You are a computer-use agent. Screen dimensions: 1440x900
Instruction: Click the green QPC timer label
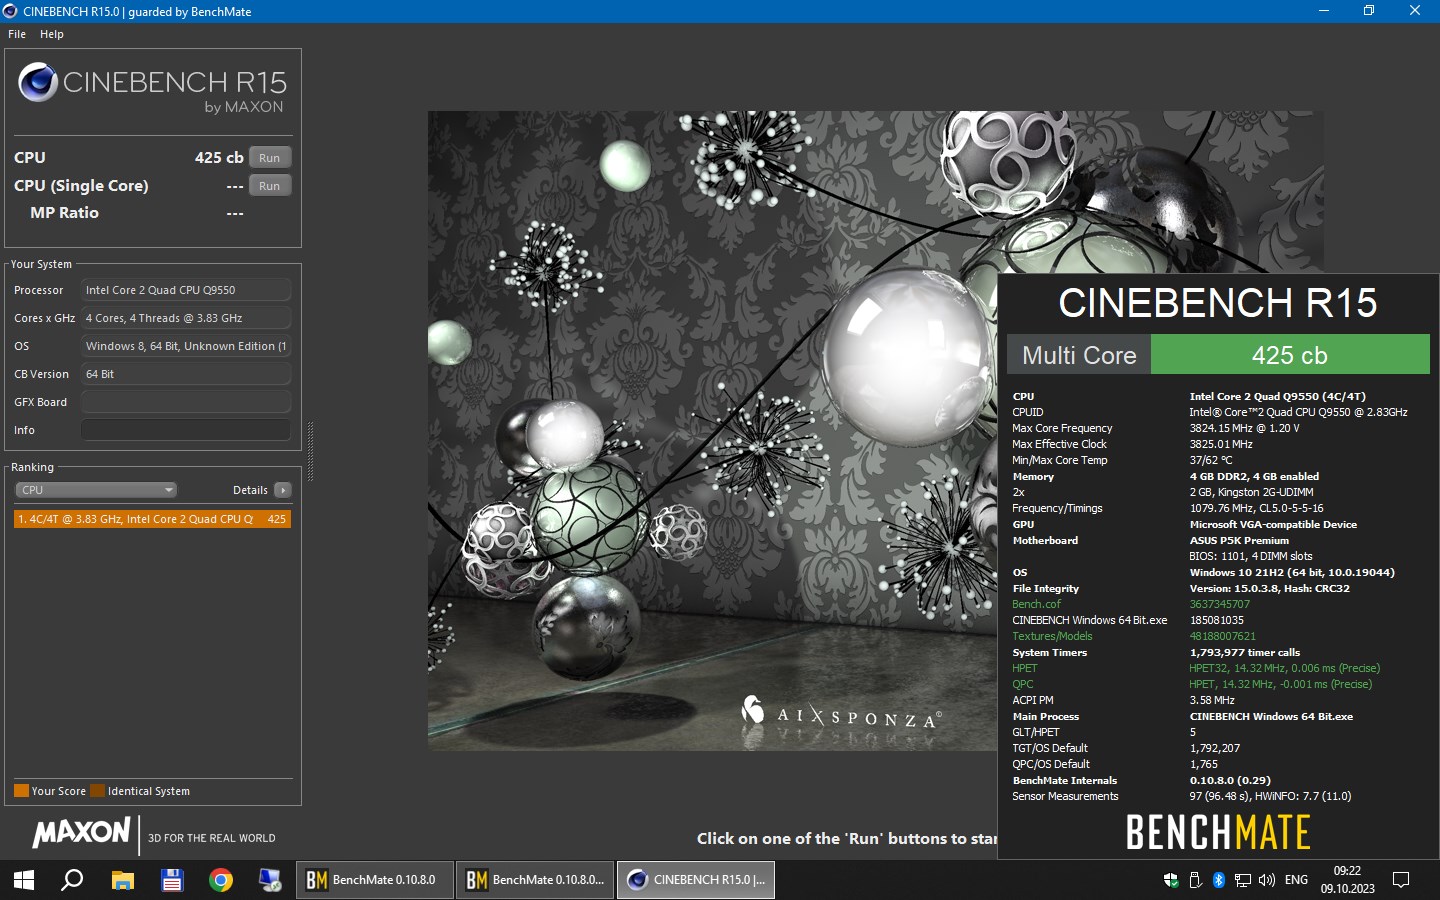pyautogui.click(x=1023, y=684)
